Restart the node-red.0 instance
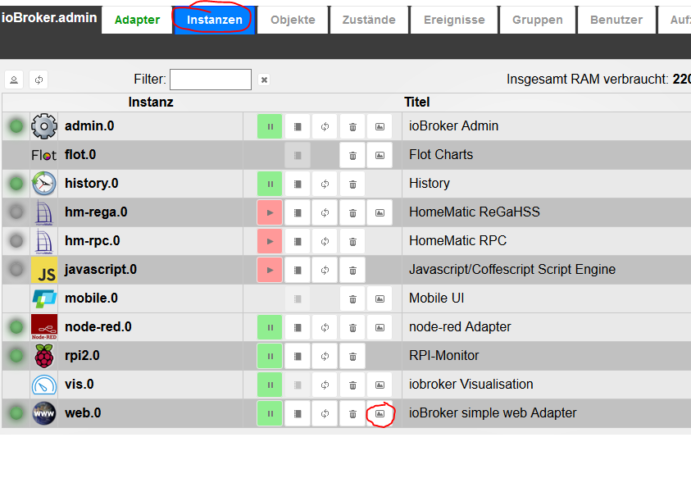Viewport: 691px width, 483px height. (325, 327)
